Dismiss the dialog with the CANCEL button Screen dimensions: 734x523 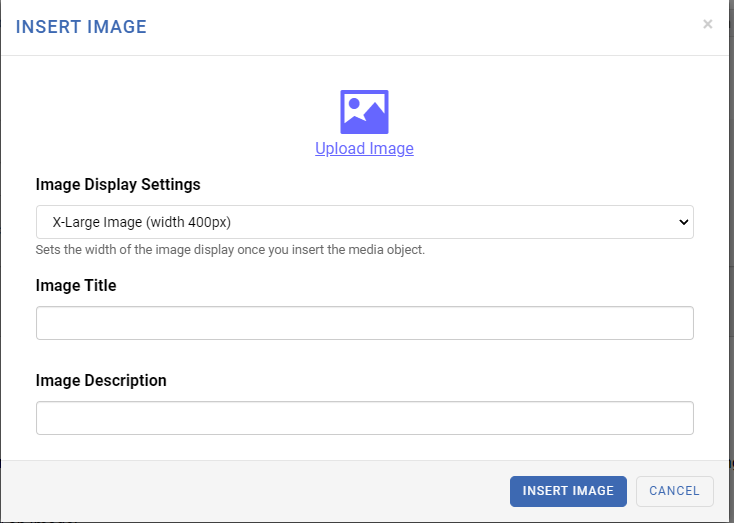click(675, 491)
